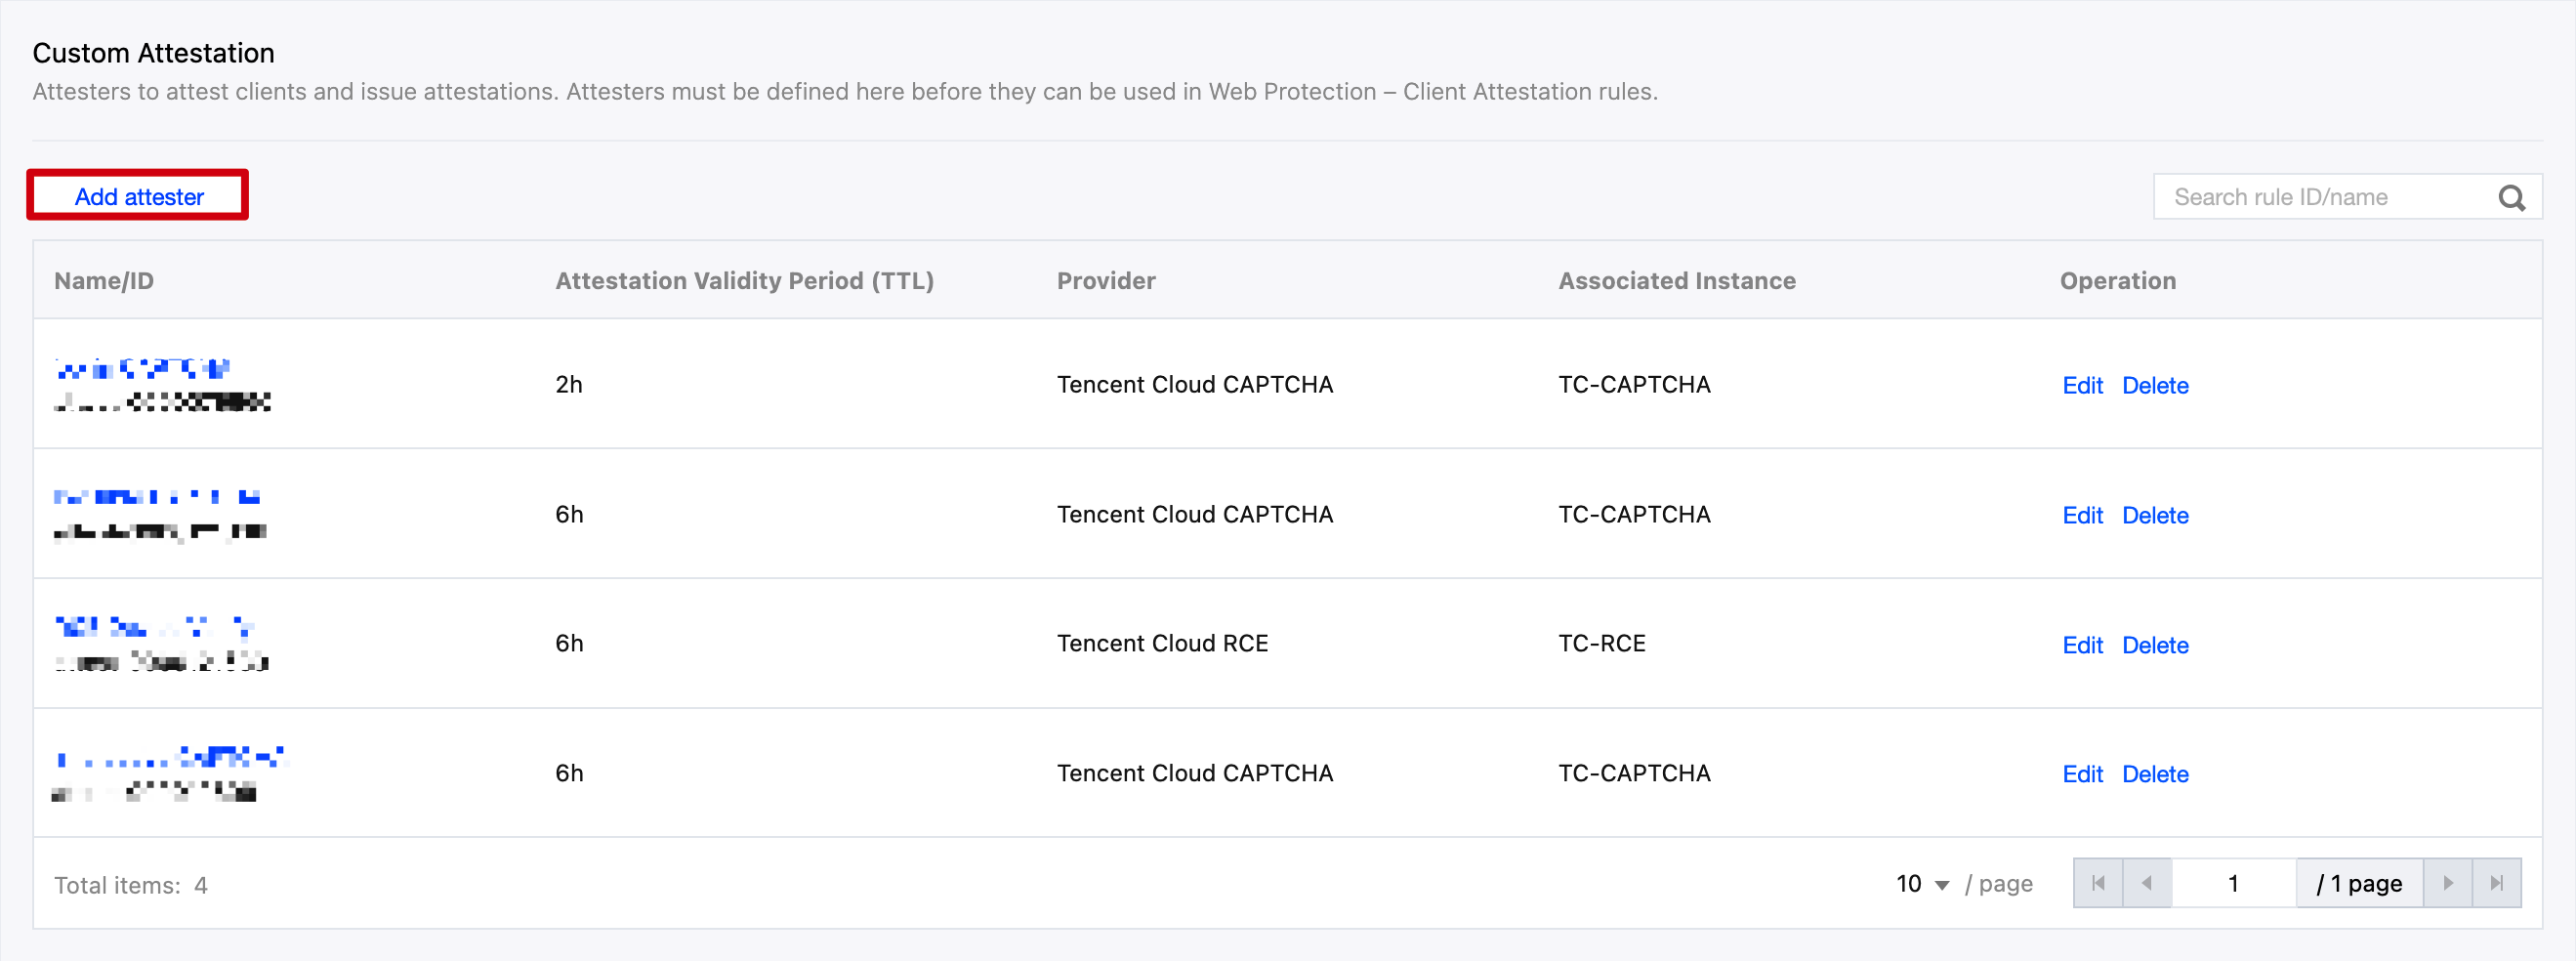The width and height of the screenshot is (2576, 961).
Task: Click the page number input box
Action: 2235,883
